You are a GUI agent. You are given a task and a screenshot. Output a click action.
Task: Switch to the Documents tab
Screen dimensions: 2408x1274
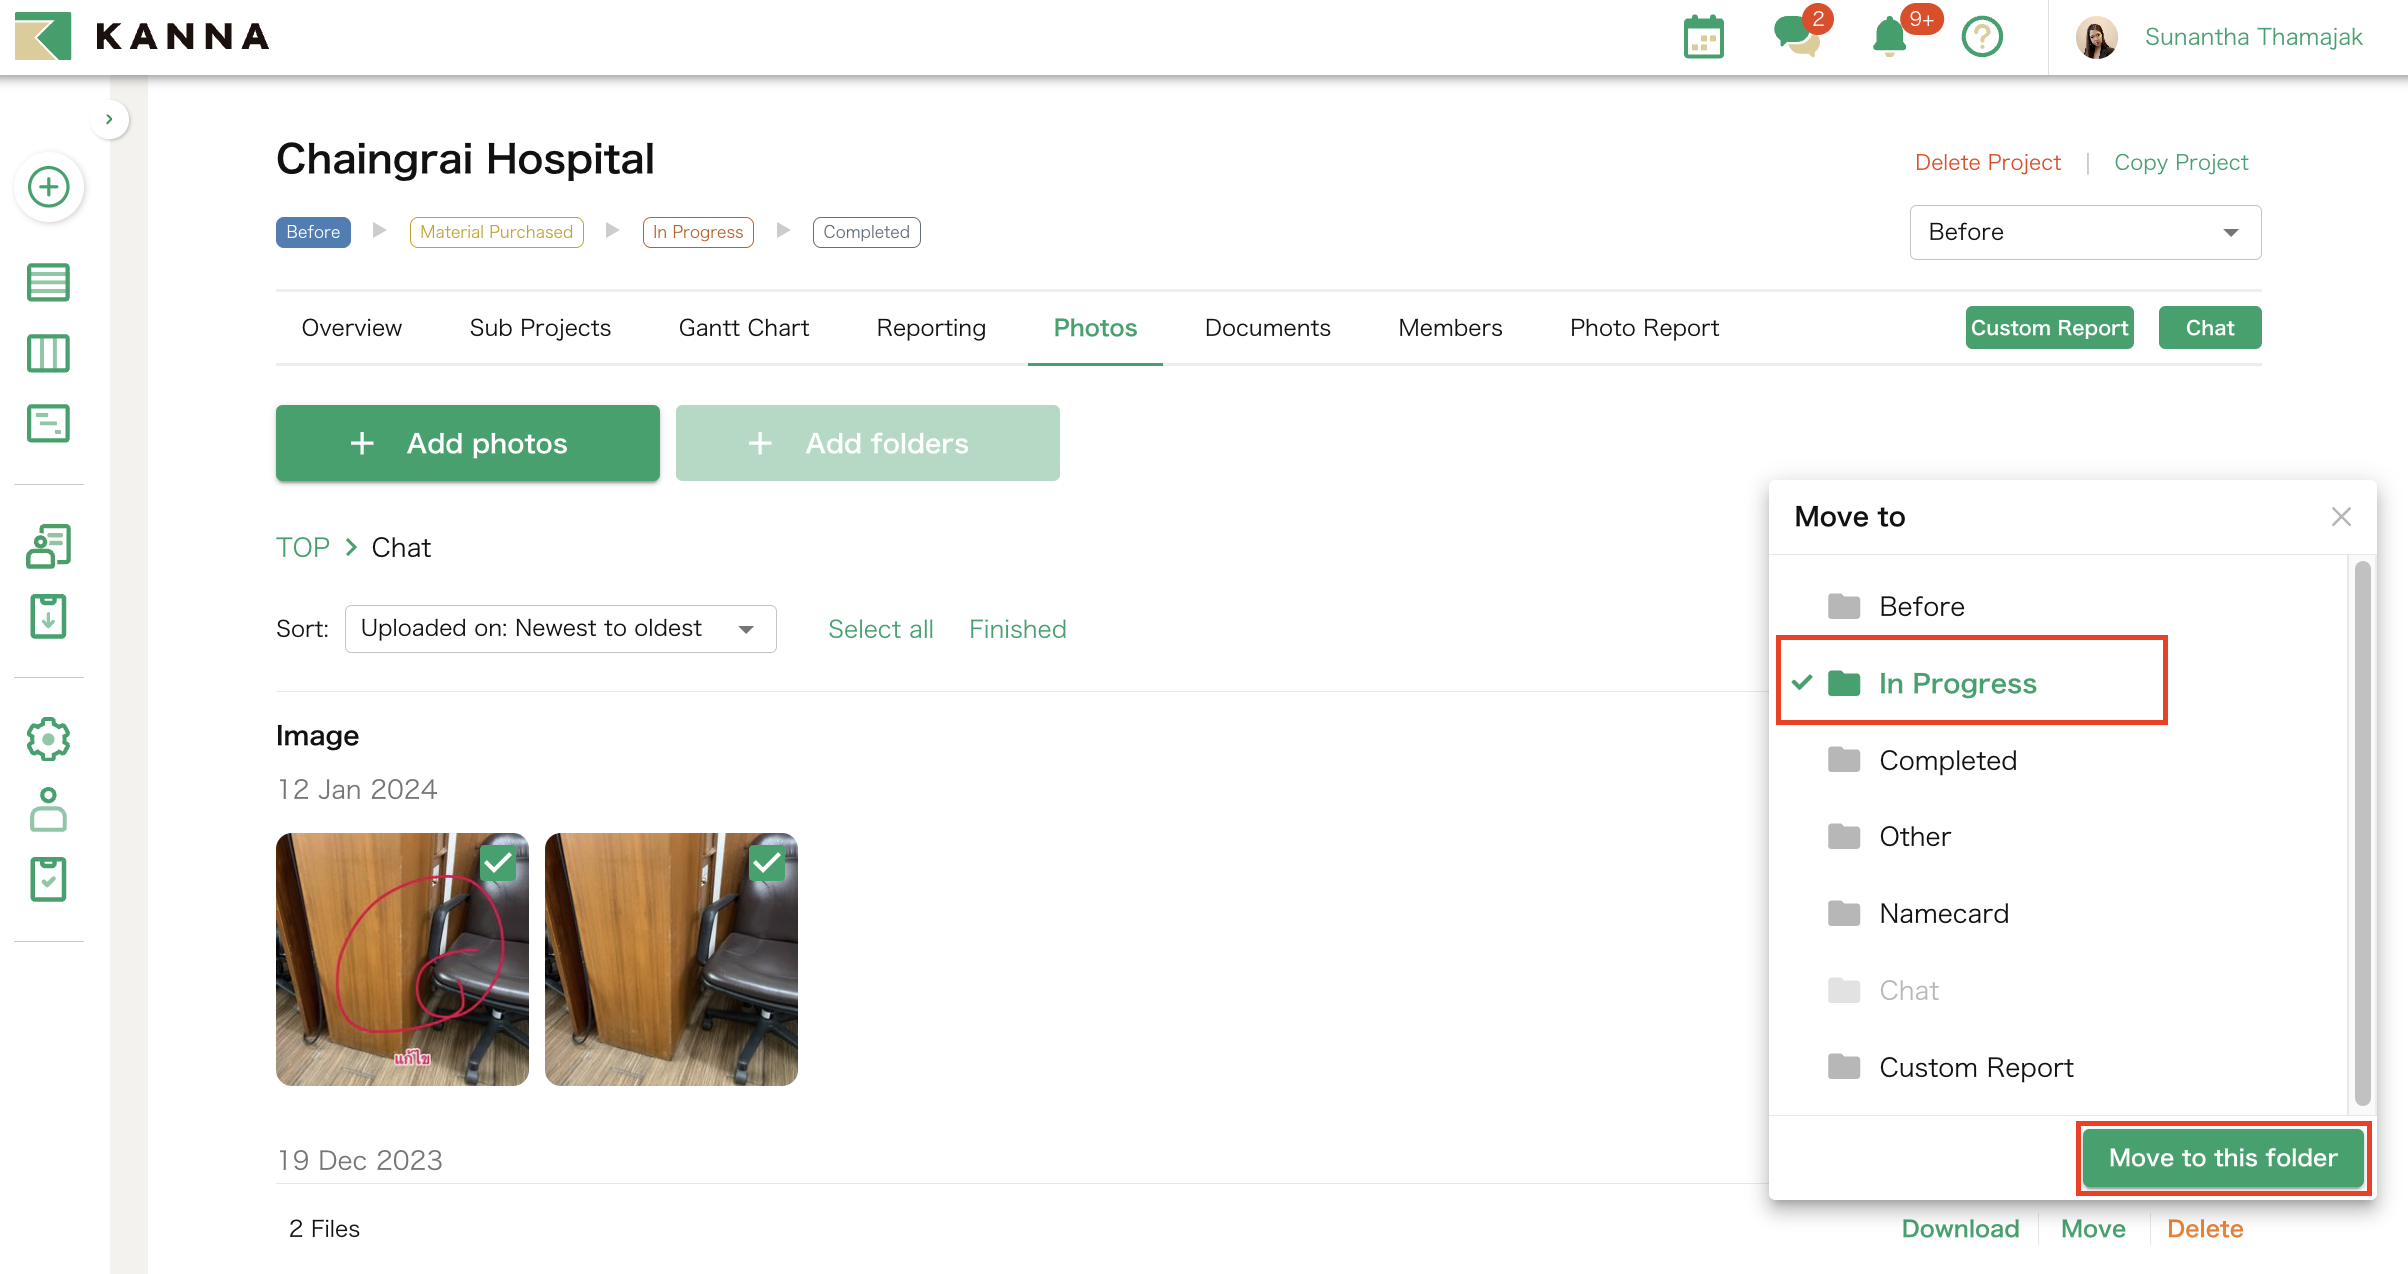click(x=1267, y=328)
